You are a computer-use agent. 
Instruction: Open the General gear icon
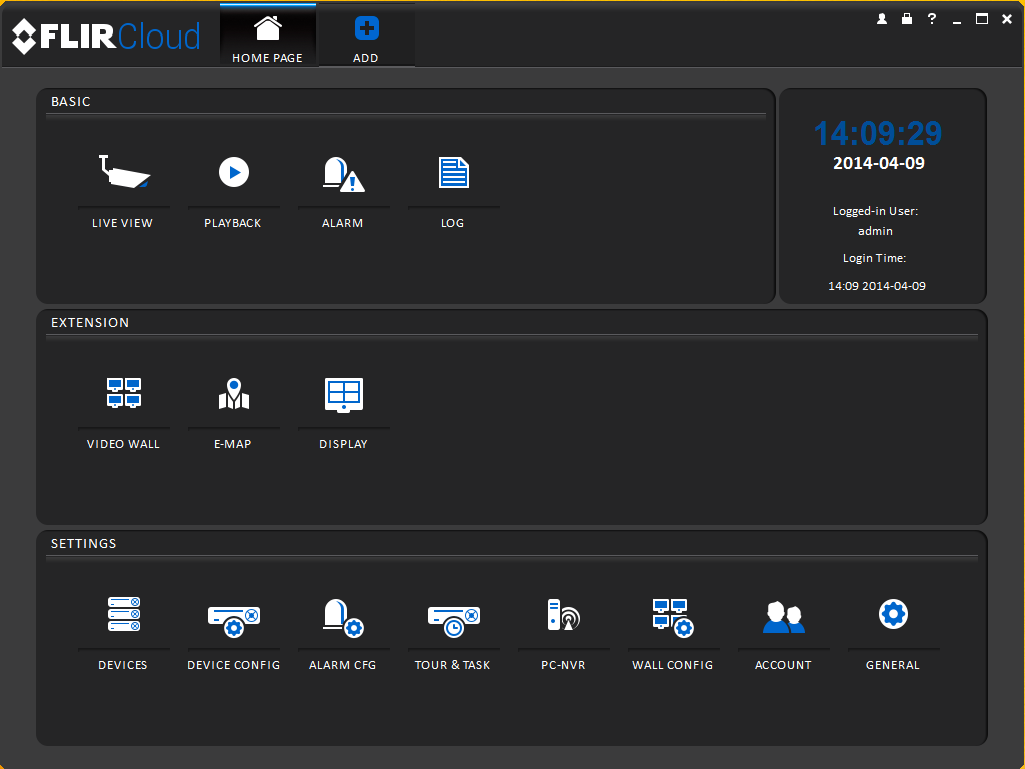coord(894,614)
